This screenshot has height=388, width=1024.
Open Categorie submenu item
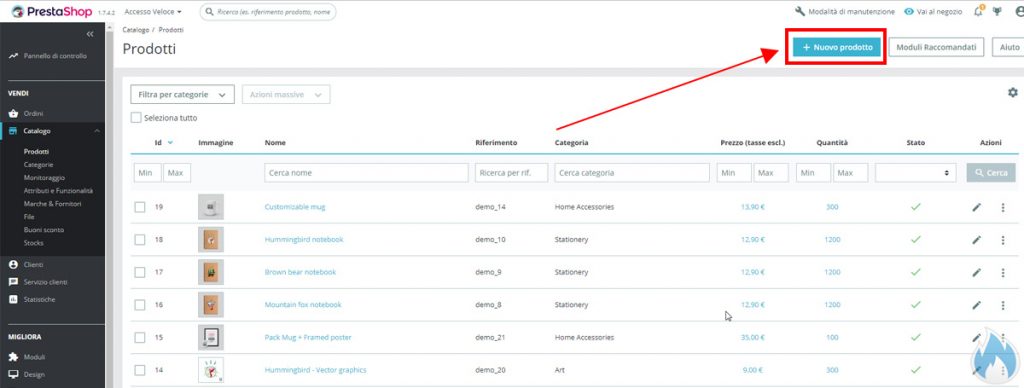(39, 165)
